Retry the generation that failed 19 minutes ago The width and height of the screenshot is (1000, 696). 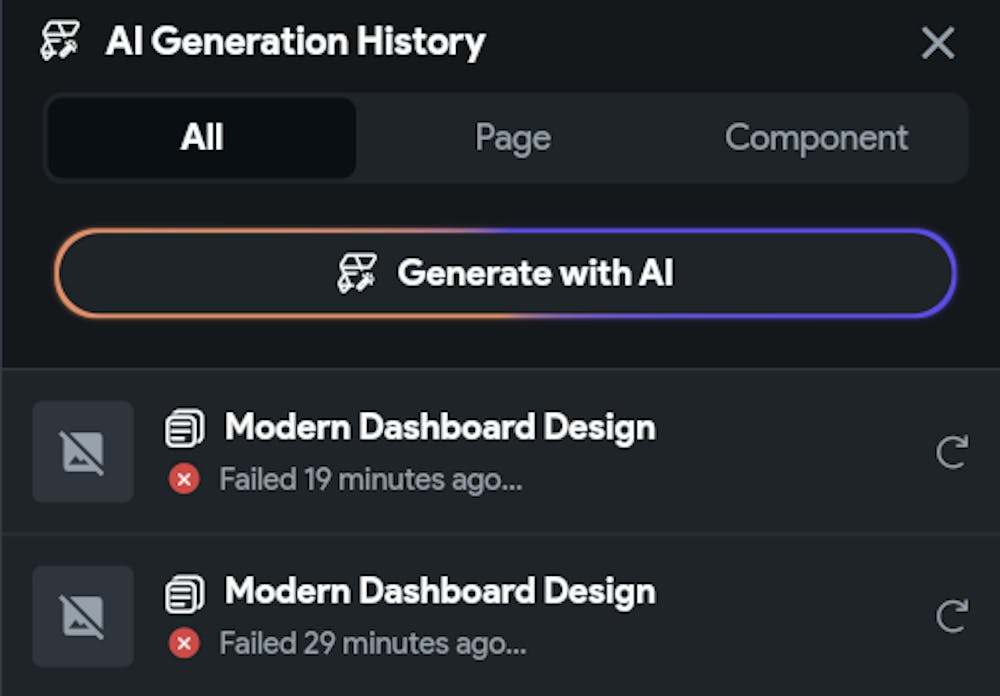coord(952,452)
